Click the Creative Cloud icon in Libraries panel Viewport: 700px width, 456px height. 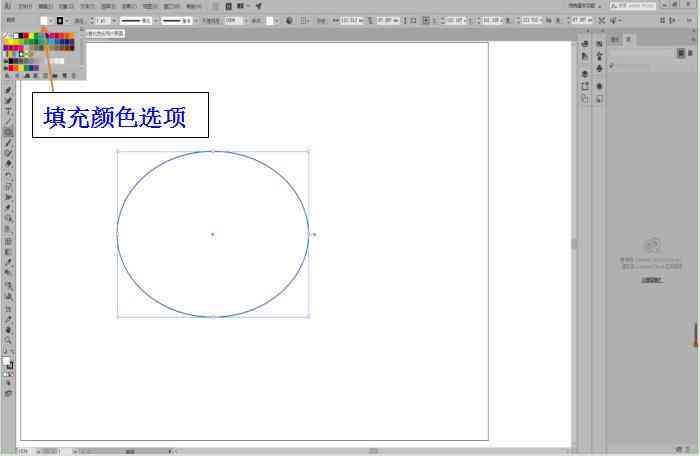pos(652,245)
